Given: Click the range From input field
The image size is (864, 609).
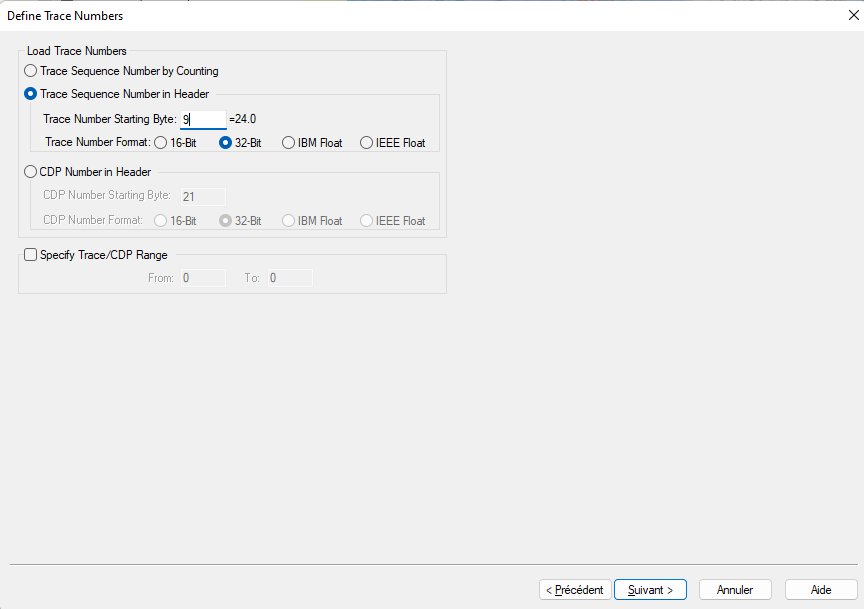Looking at the screenshot, I should [x=202, y=278].
